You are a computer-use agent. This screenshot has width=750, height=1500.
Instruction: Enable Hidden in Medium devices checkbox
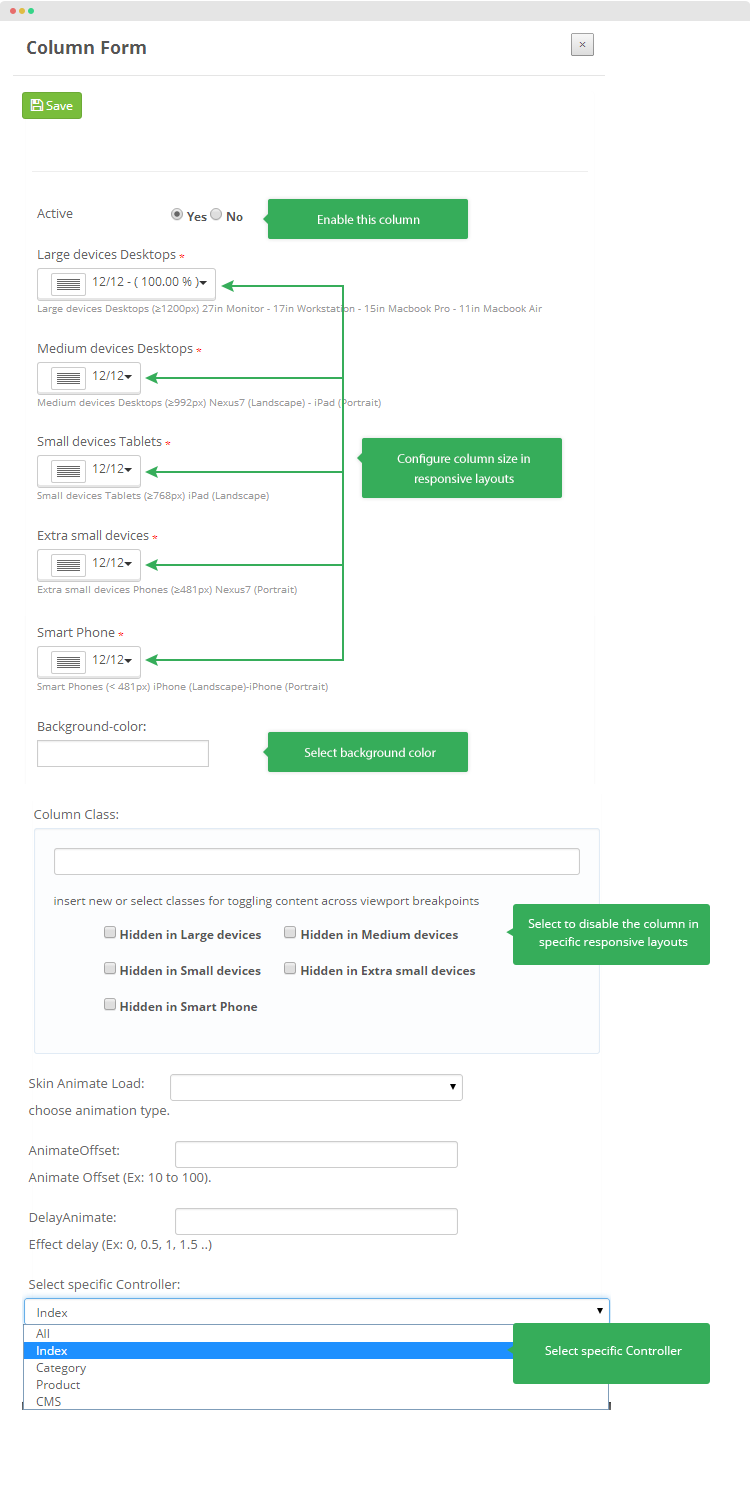click(290, 933)
